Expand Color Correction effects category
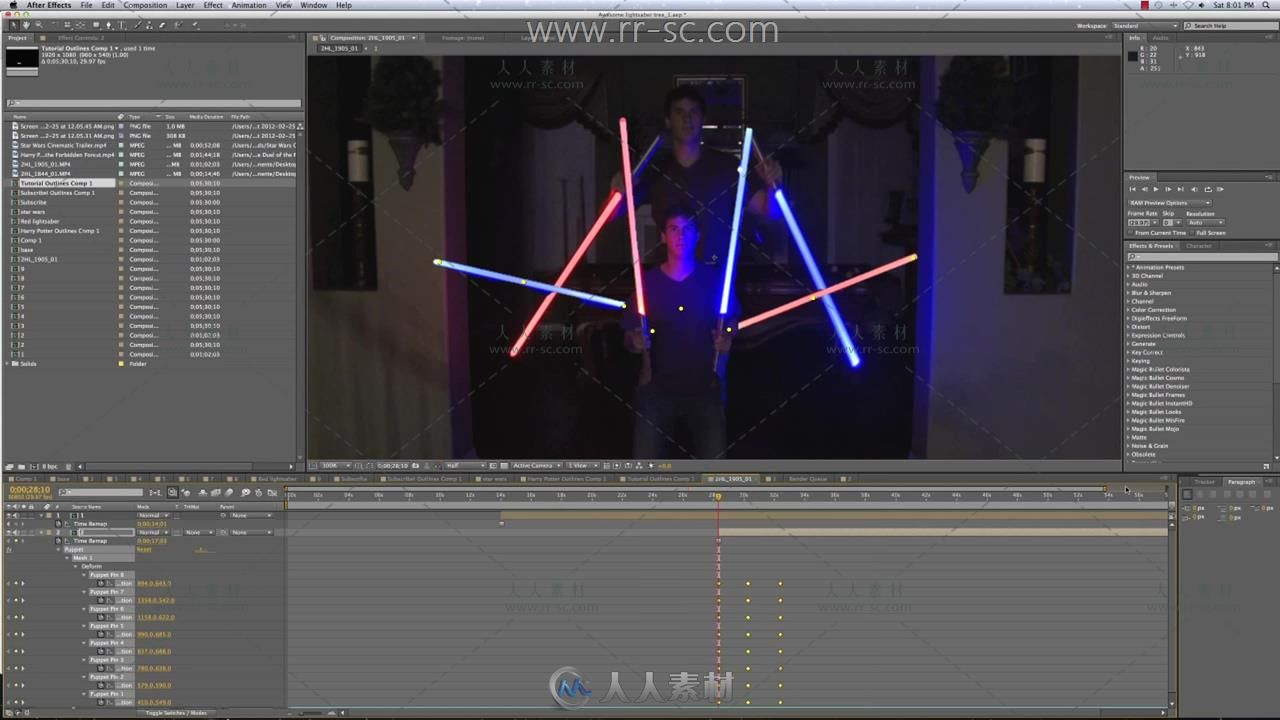 click(x=1129, y=310)
